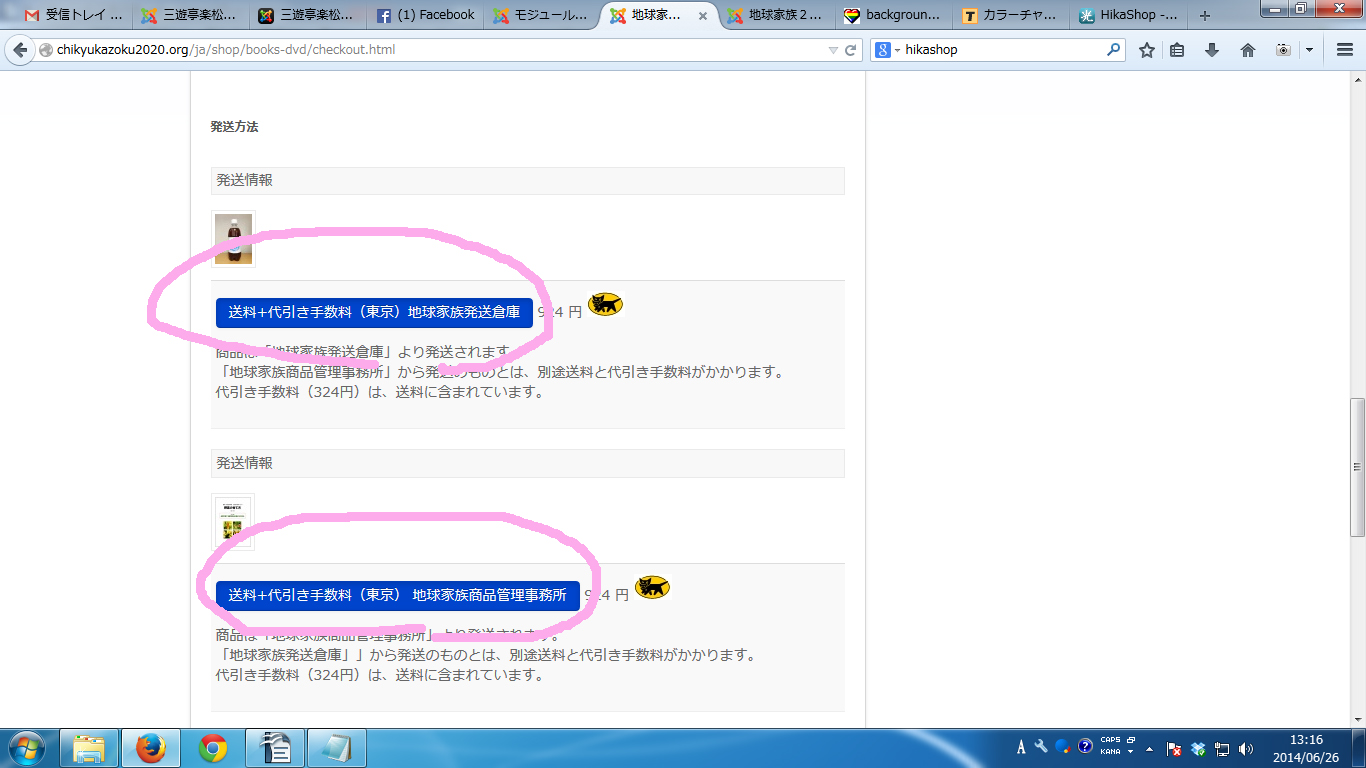Open a new tab with plus button
Screen dimensions: 1366x768
coord(1204,16)
